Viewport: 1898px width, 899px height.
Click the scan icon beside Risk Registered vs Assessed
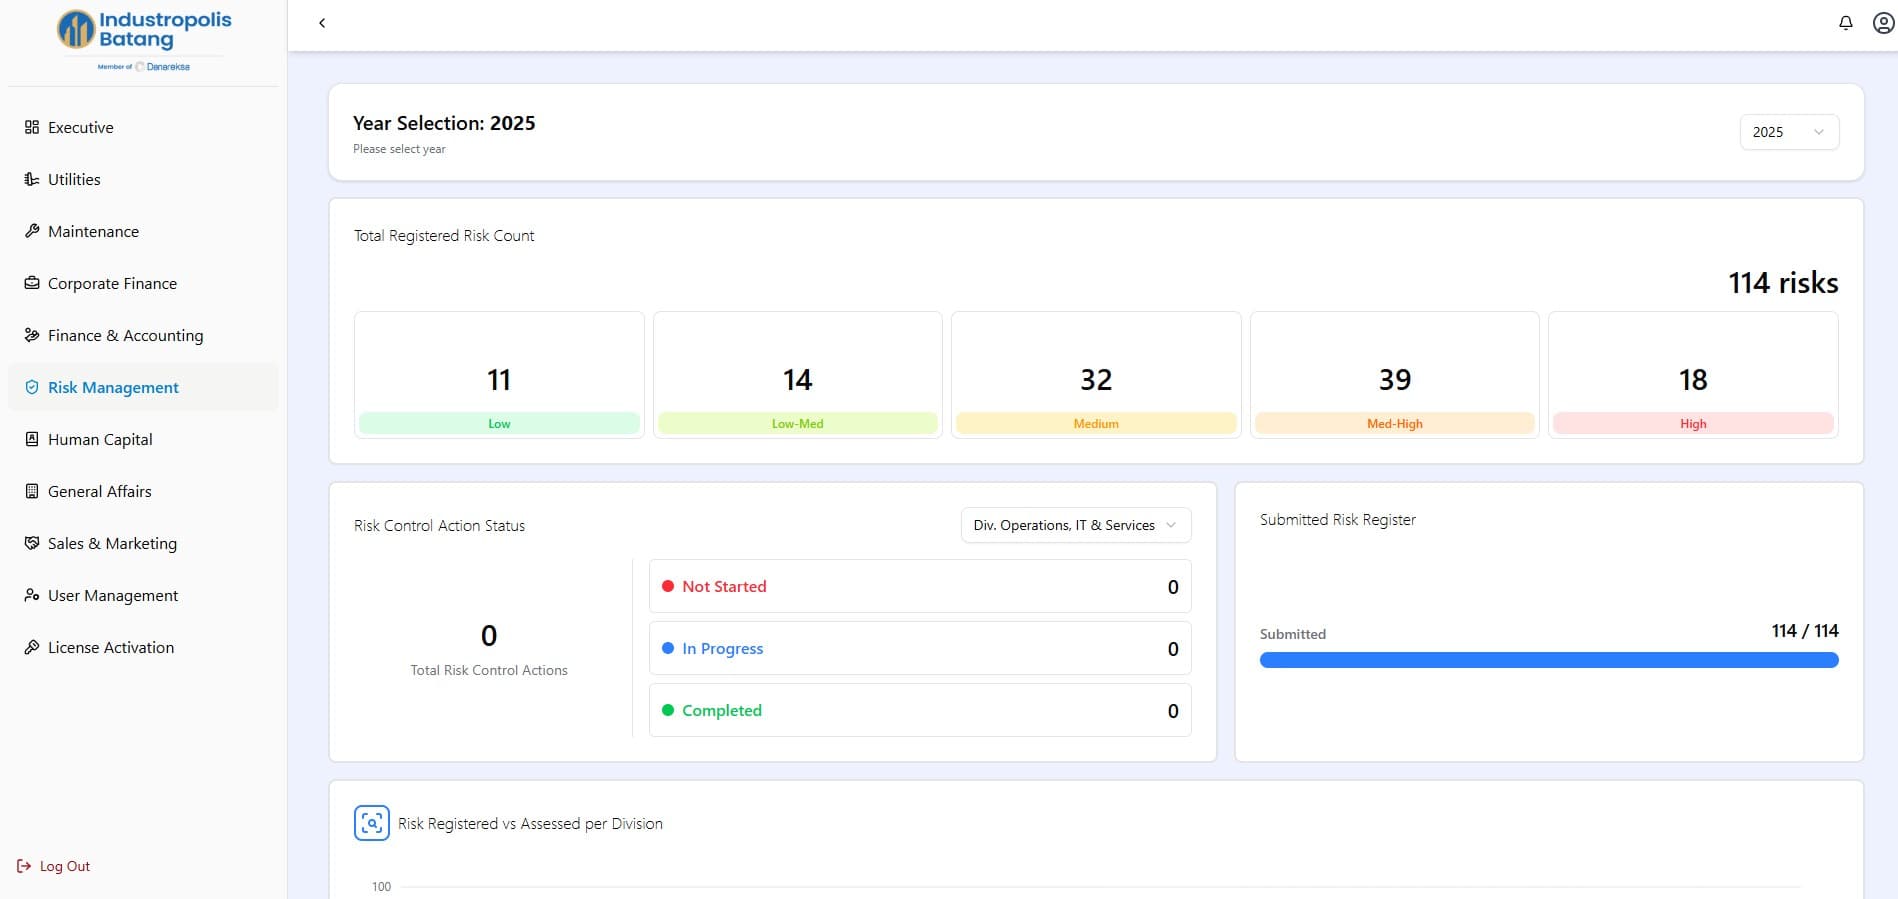tap(372, 823)
